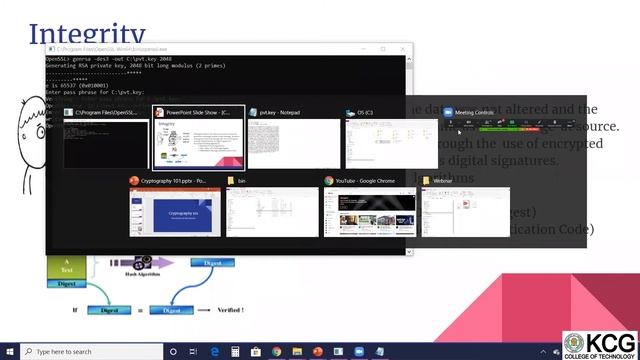Launch Microsoft Edge from the taskbar
The image size is (640, 360).
(x=215, y=351)
